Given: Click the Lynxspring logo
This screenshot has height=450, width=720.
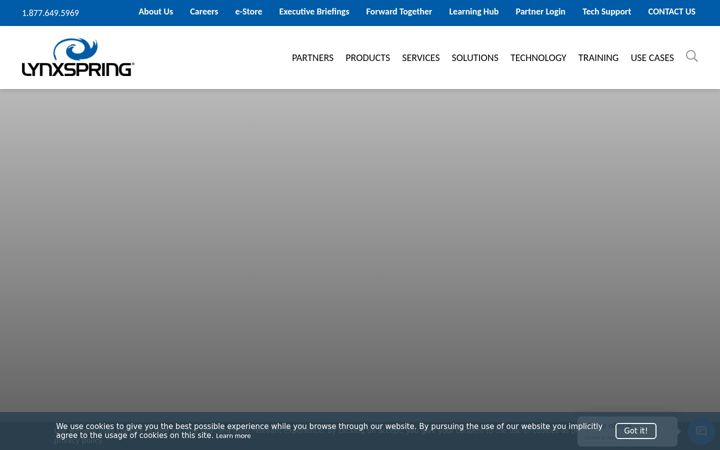Looking at the screenshot, I should coord(78,57).
